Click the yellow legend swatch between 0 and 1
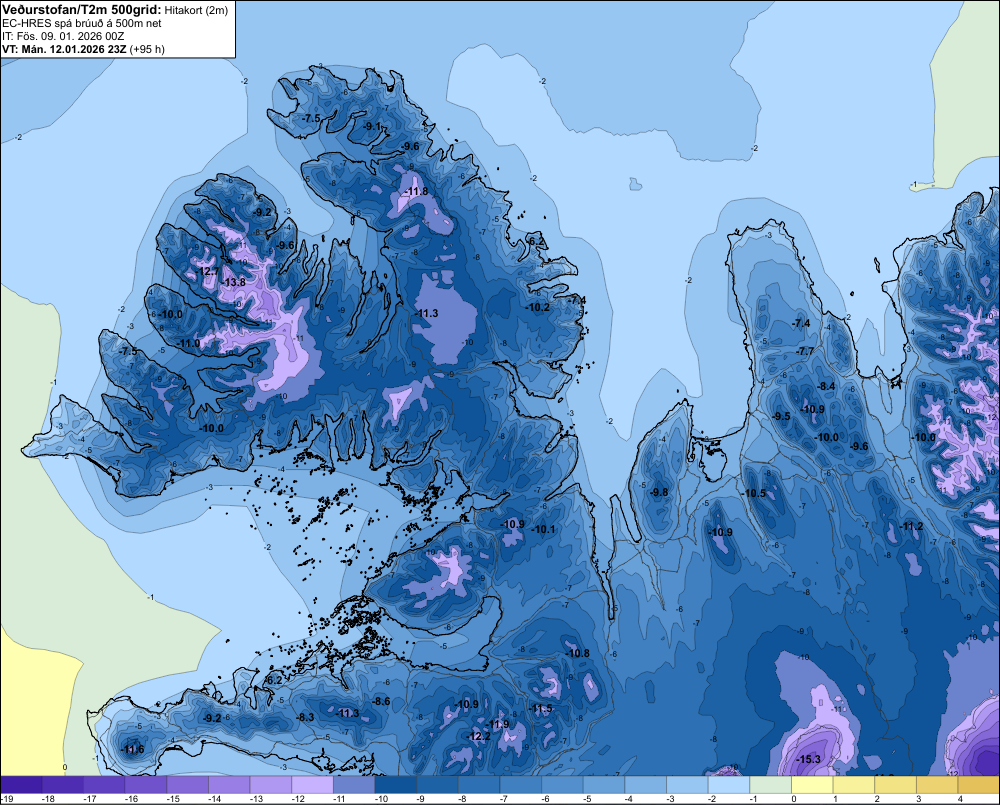 (812, 785)
